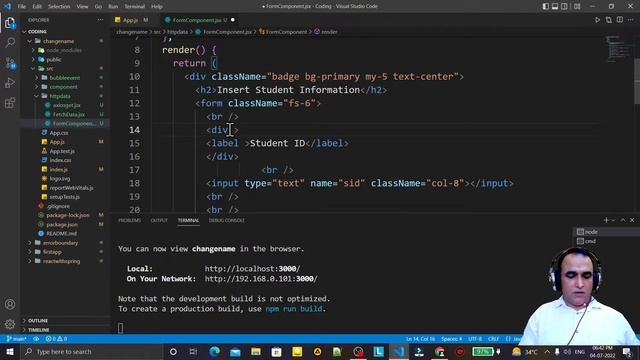The height and width of the screenshot is (360, 640).
Task: Open Edit menu
Action: [x=37, y=7]
